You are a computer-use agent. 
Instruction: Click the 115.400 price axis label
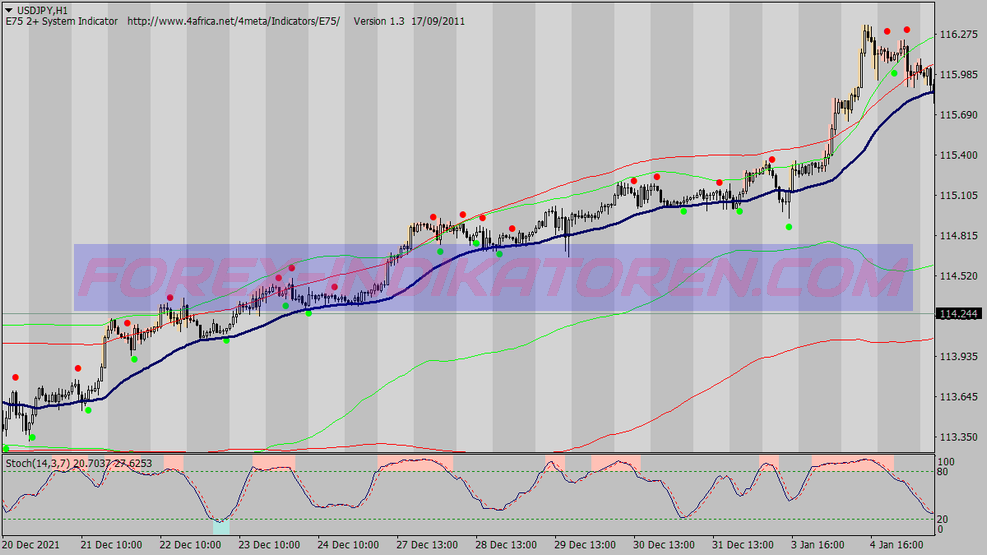(x=959, y=155)
